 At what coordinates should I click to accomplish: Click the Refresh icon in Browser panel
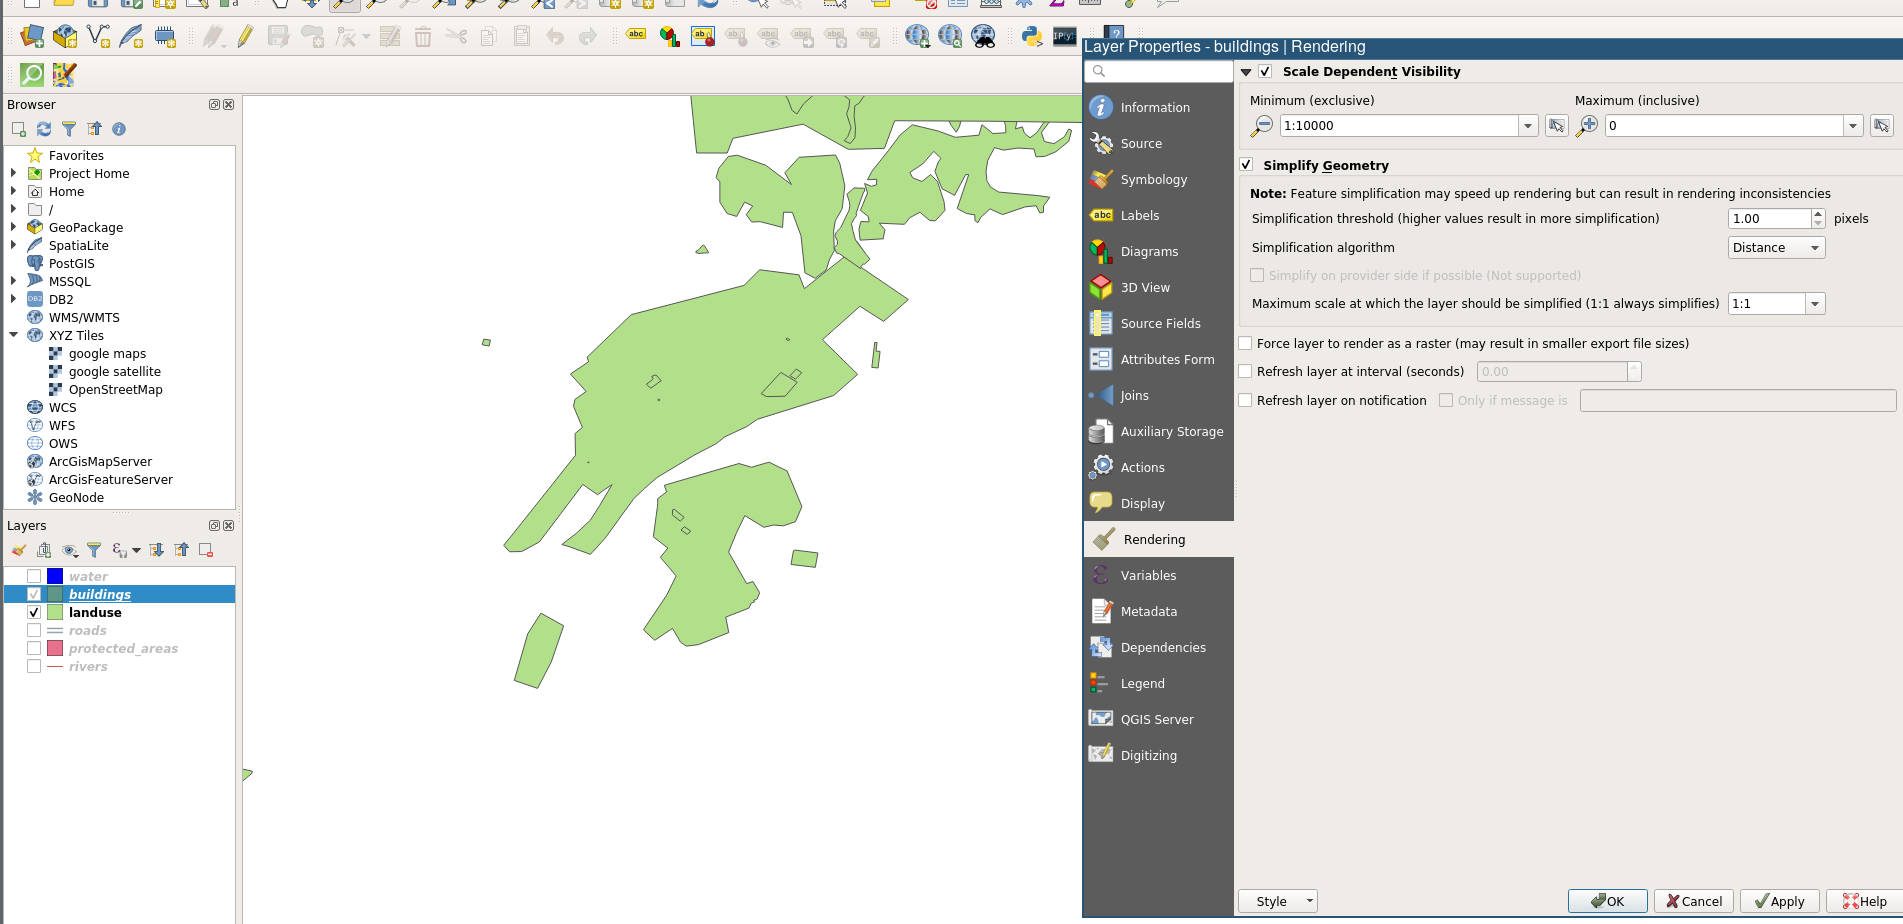[x=44, y=129]
